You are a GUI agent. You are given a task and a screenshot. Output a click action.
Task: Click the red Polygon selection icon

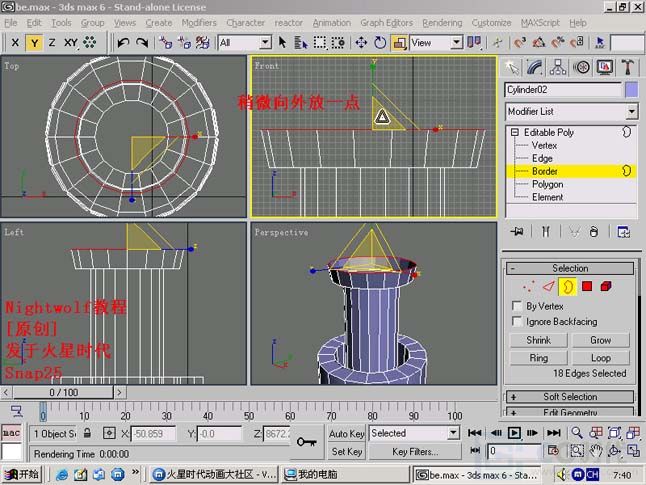click(587, 286)
